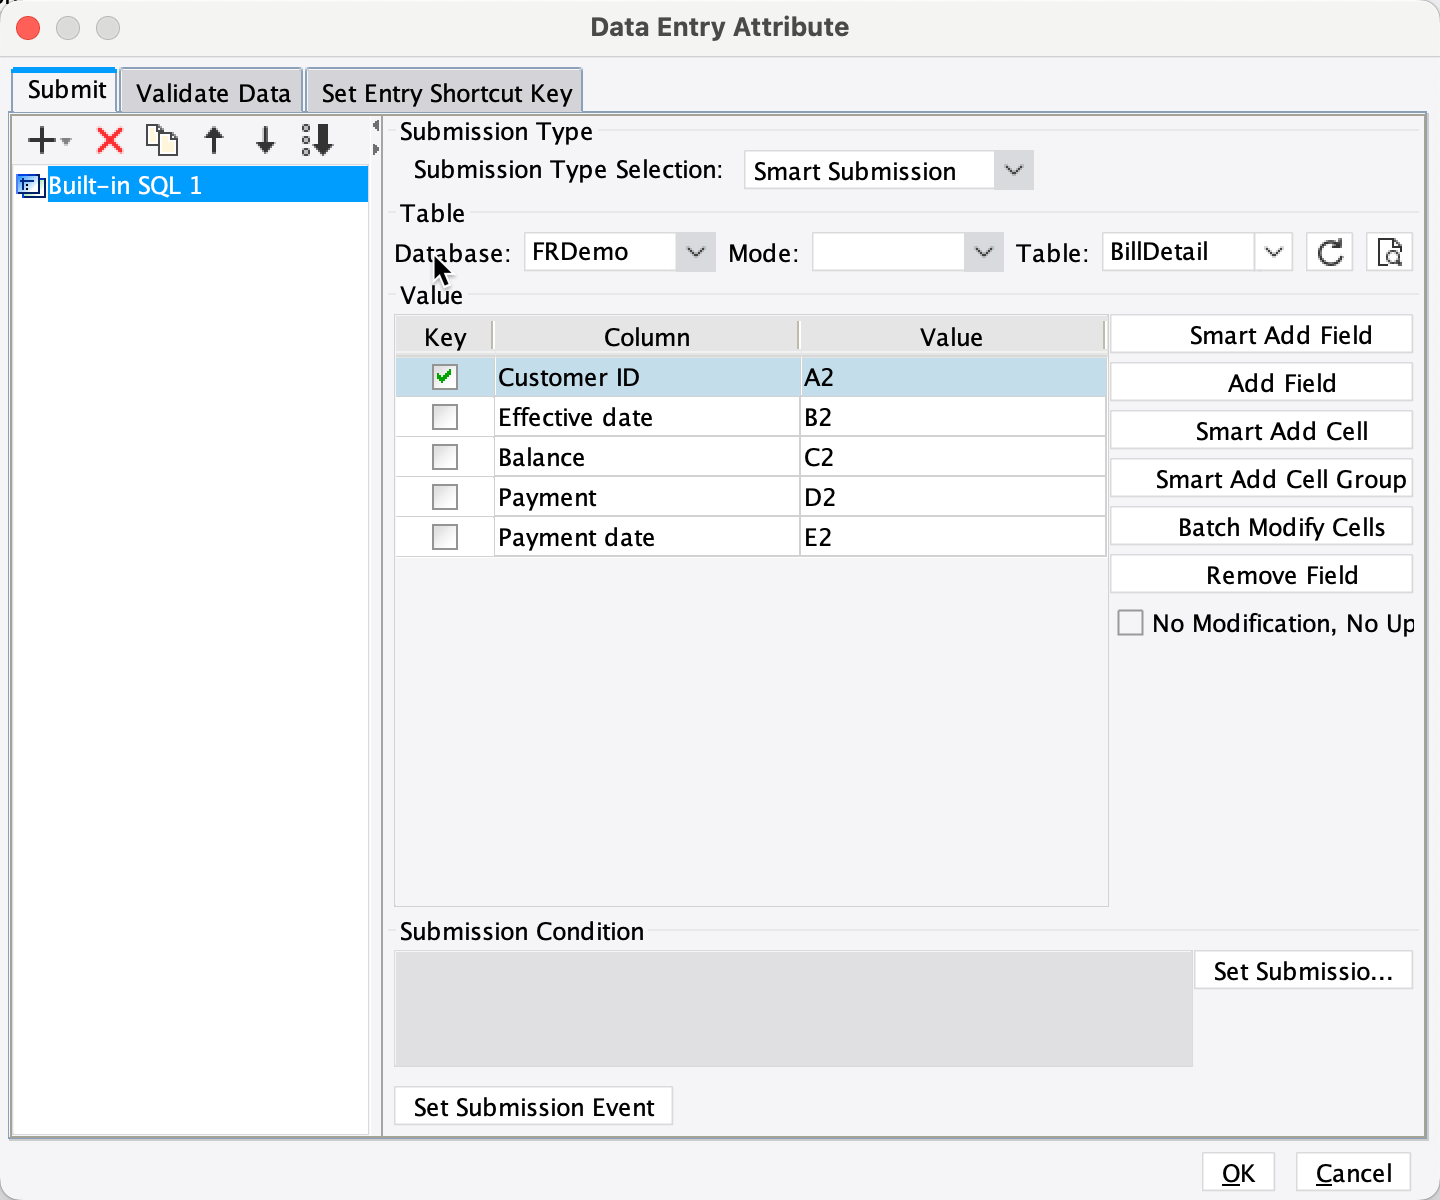Check No Modification, No Update option
The image size is (1440, 1200).
1131,622
